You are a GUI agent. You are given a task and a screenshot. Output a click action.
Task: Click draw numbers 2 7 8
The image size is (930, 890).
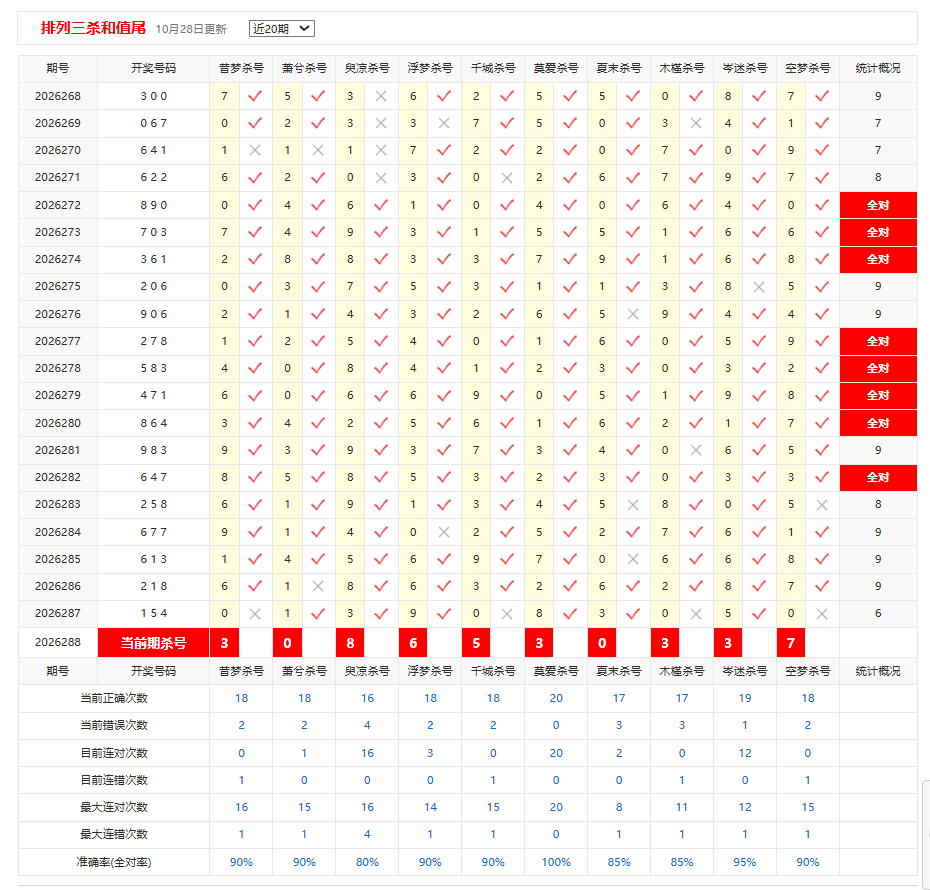(x=154, y=342)
